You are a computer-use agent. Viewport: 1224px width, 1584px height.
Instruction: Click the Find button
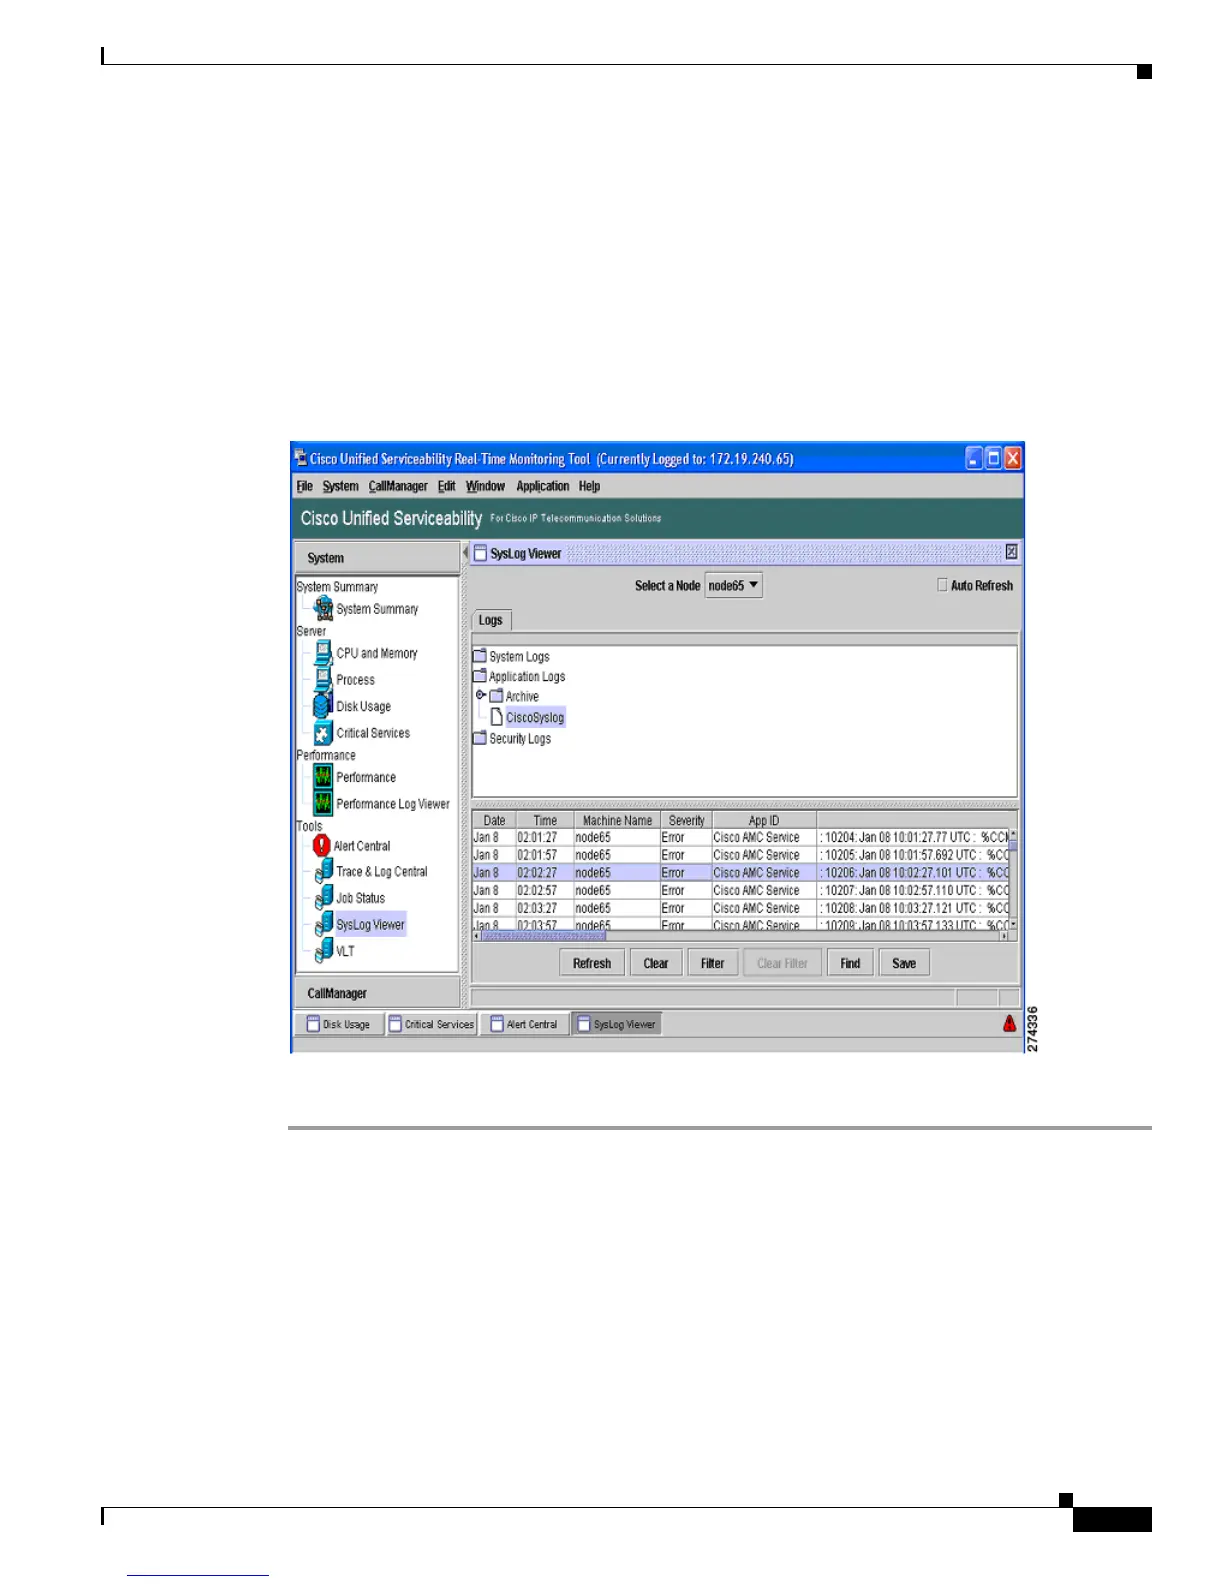[x=850, y=963]
